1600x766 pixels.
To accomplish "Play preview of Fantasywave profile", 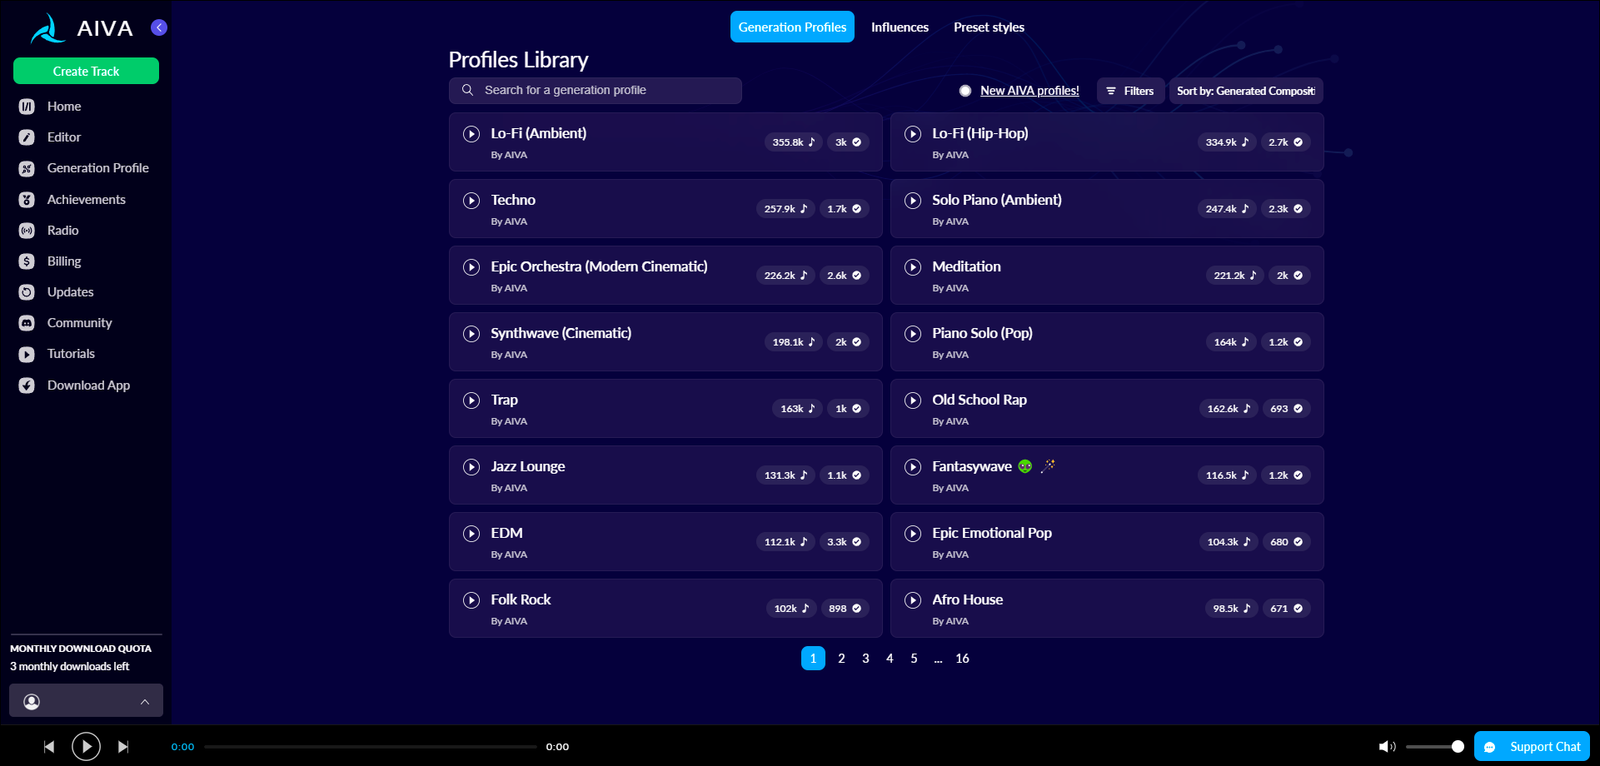I will click(x=913, y=467).
